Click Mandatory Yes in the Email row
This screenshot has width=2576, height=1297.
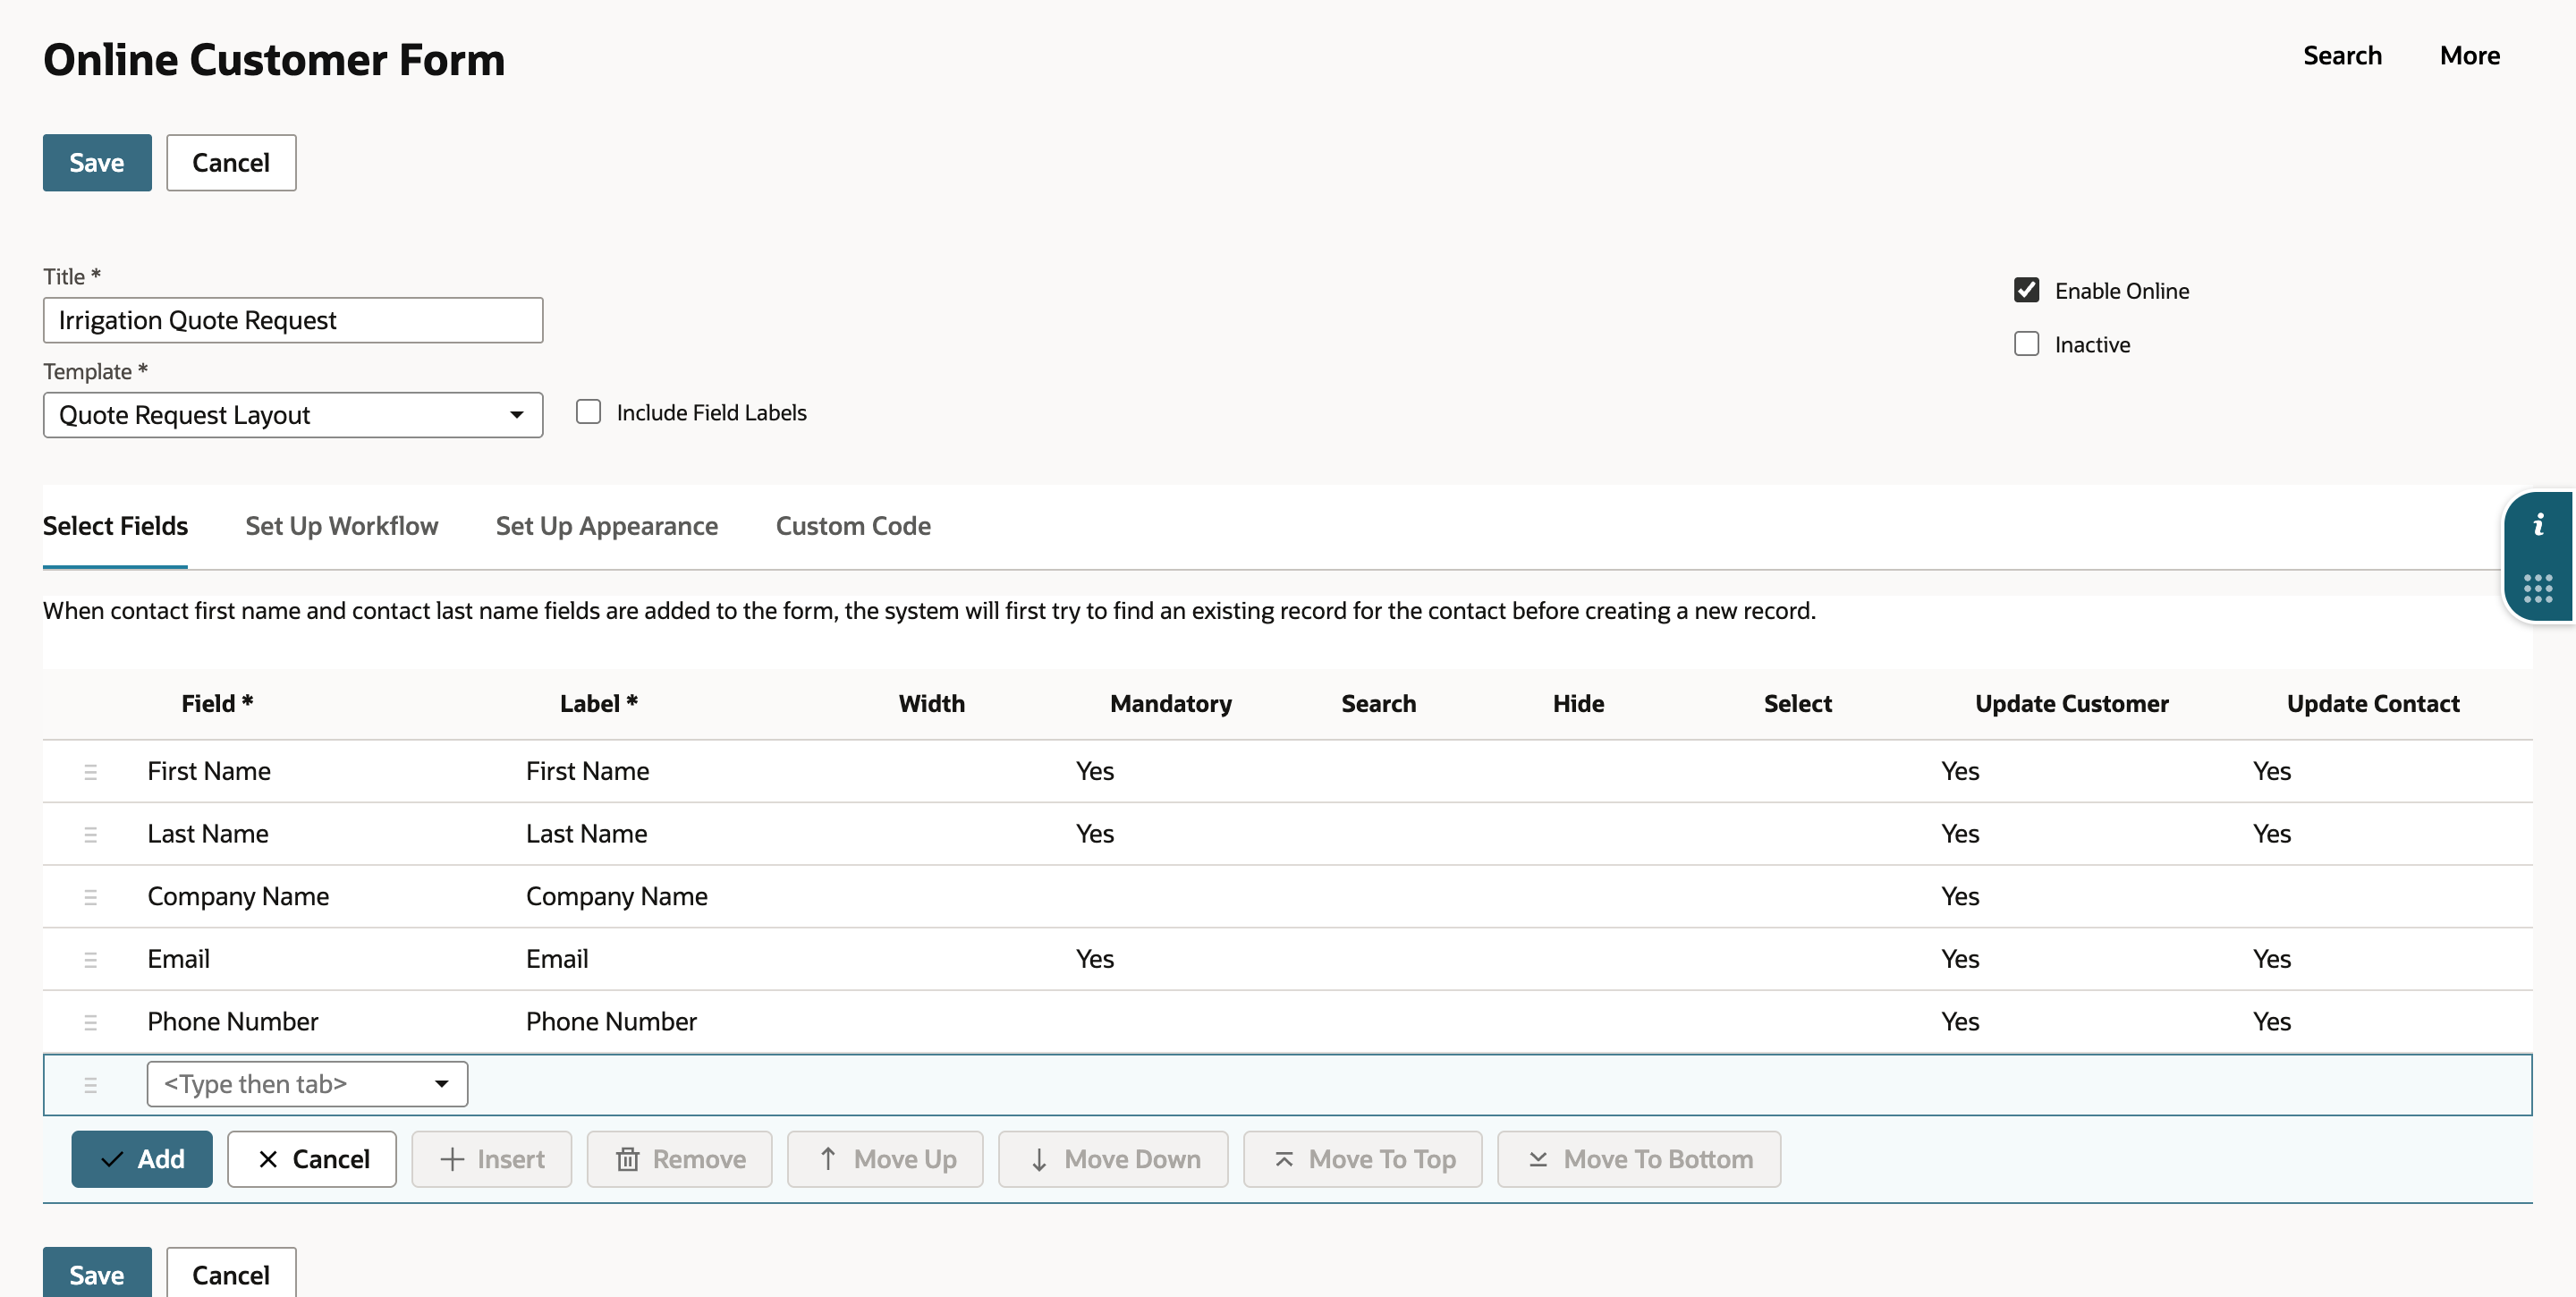[1095, 959]
